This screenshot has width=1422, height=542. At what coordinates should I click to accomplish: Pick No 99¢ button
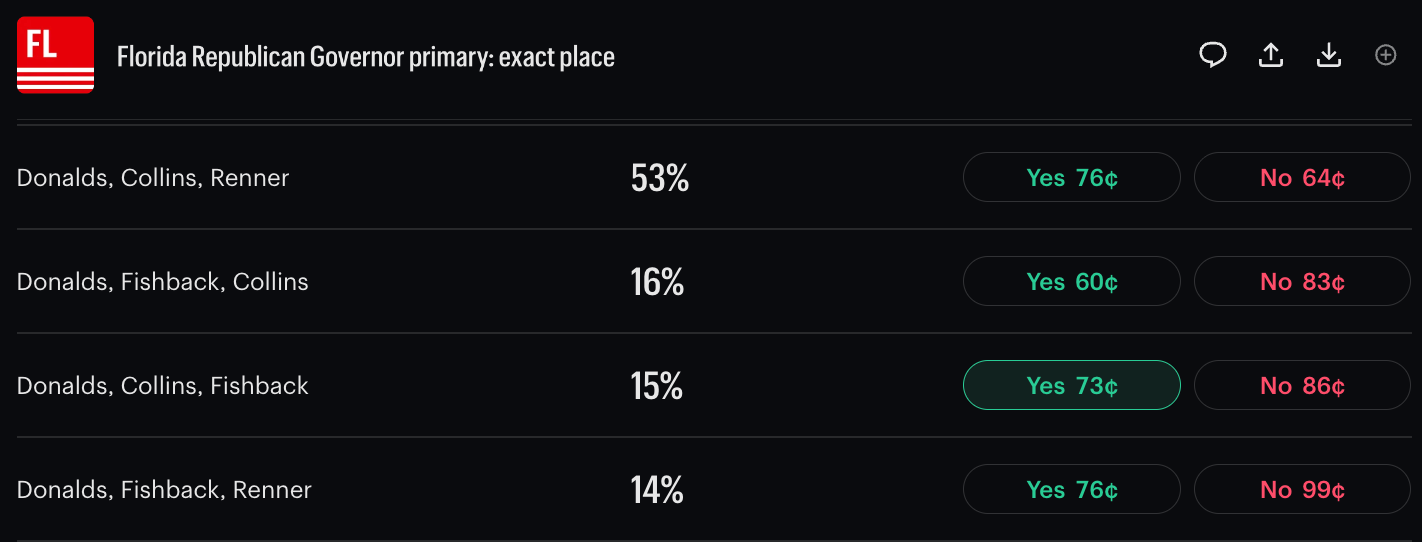(x=1302, y=490)
